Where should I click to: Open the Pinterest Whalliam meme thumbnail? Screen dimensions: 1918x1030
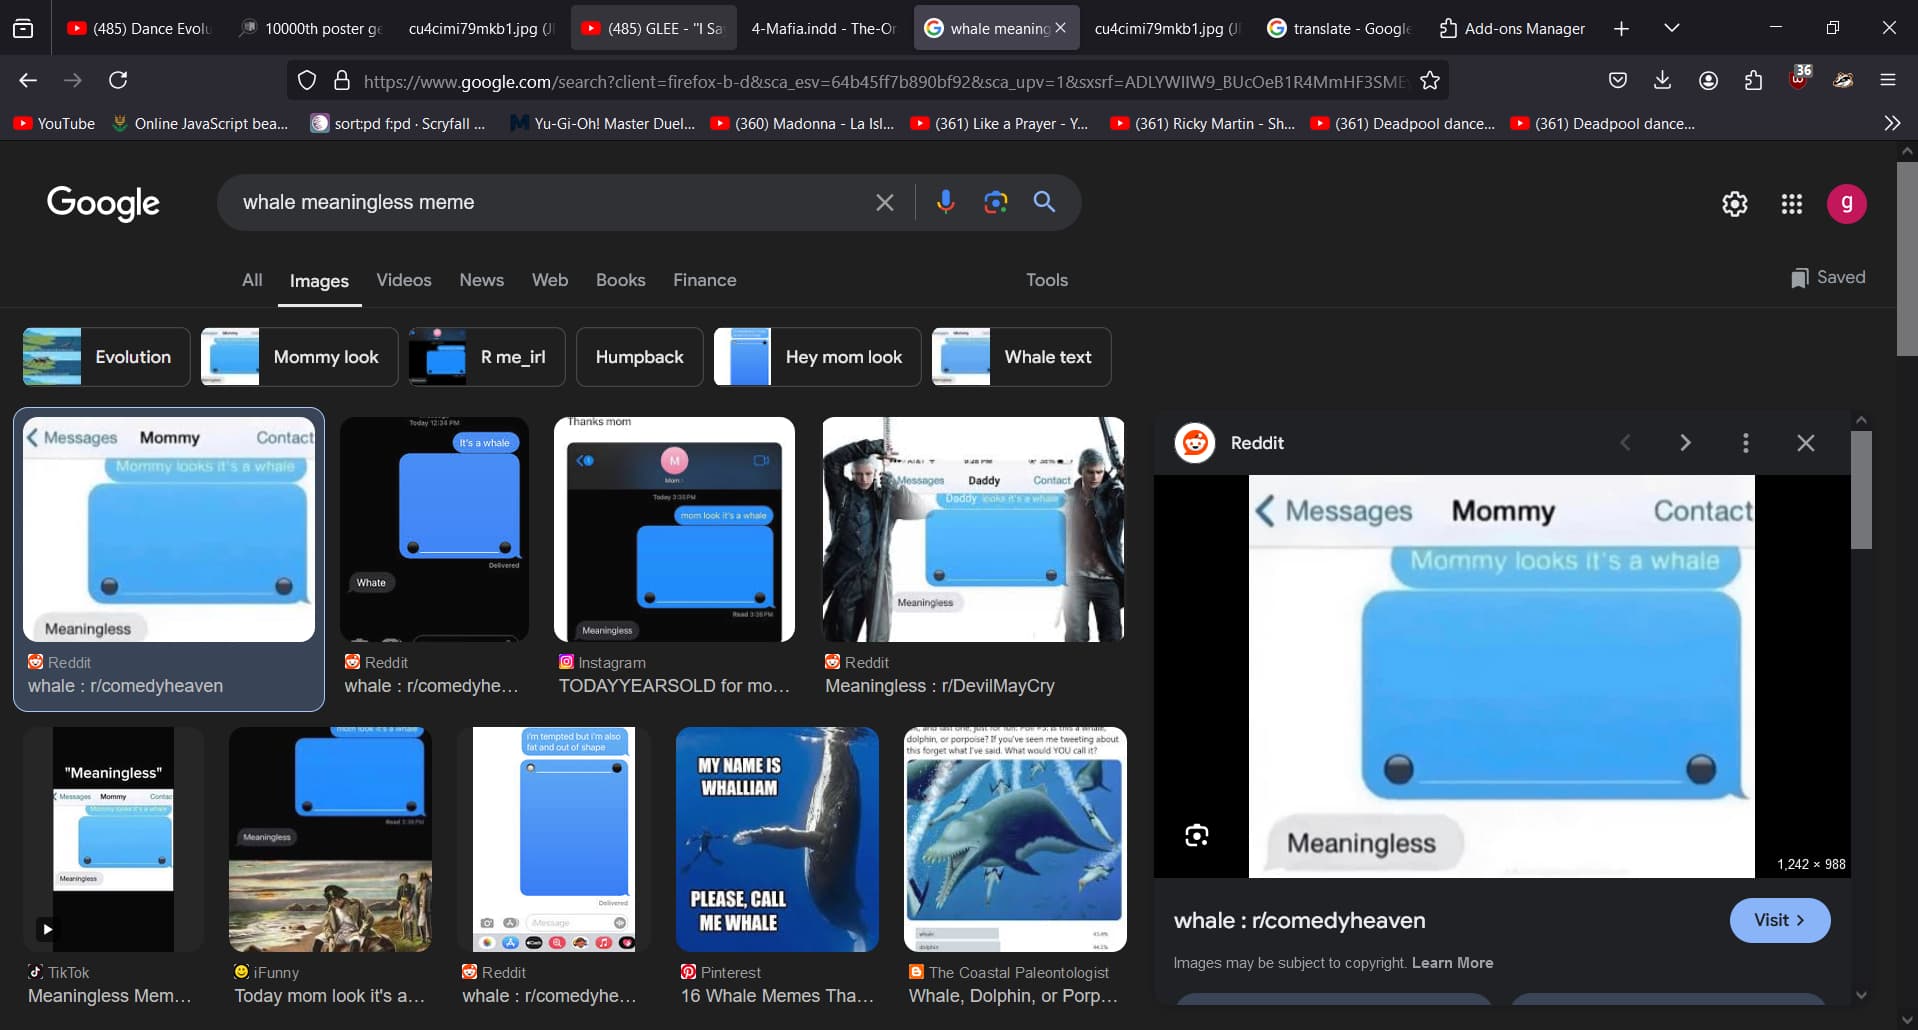click(777, 839)
